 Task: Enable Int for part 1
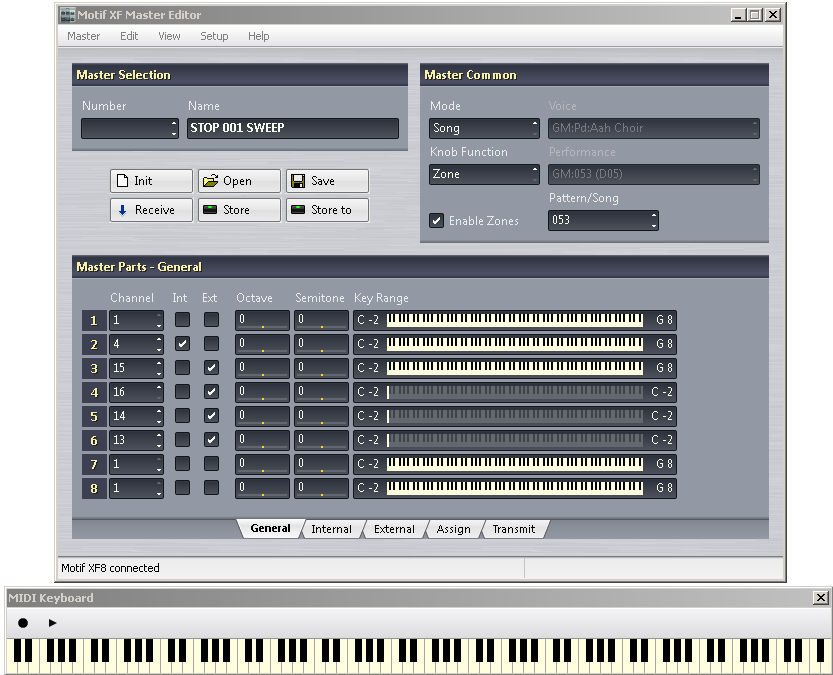[182, 320]
